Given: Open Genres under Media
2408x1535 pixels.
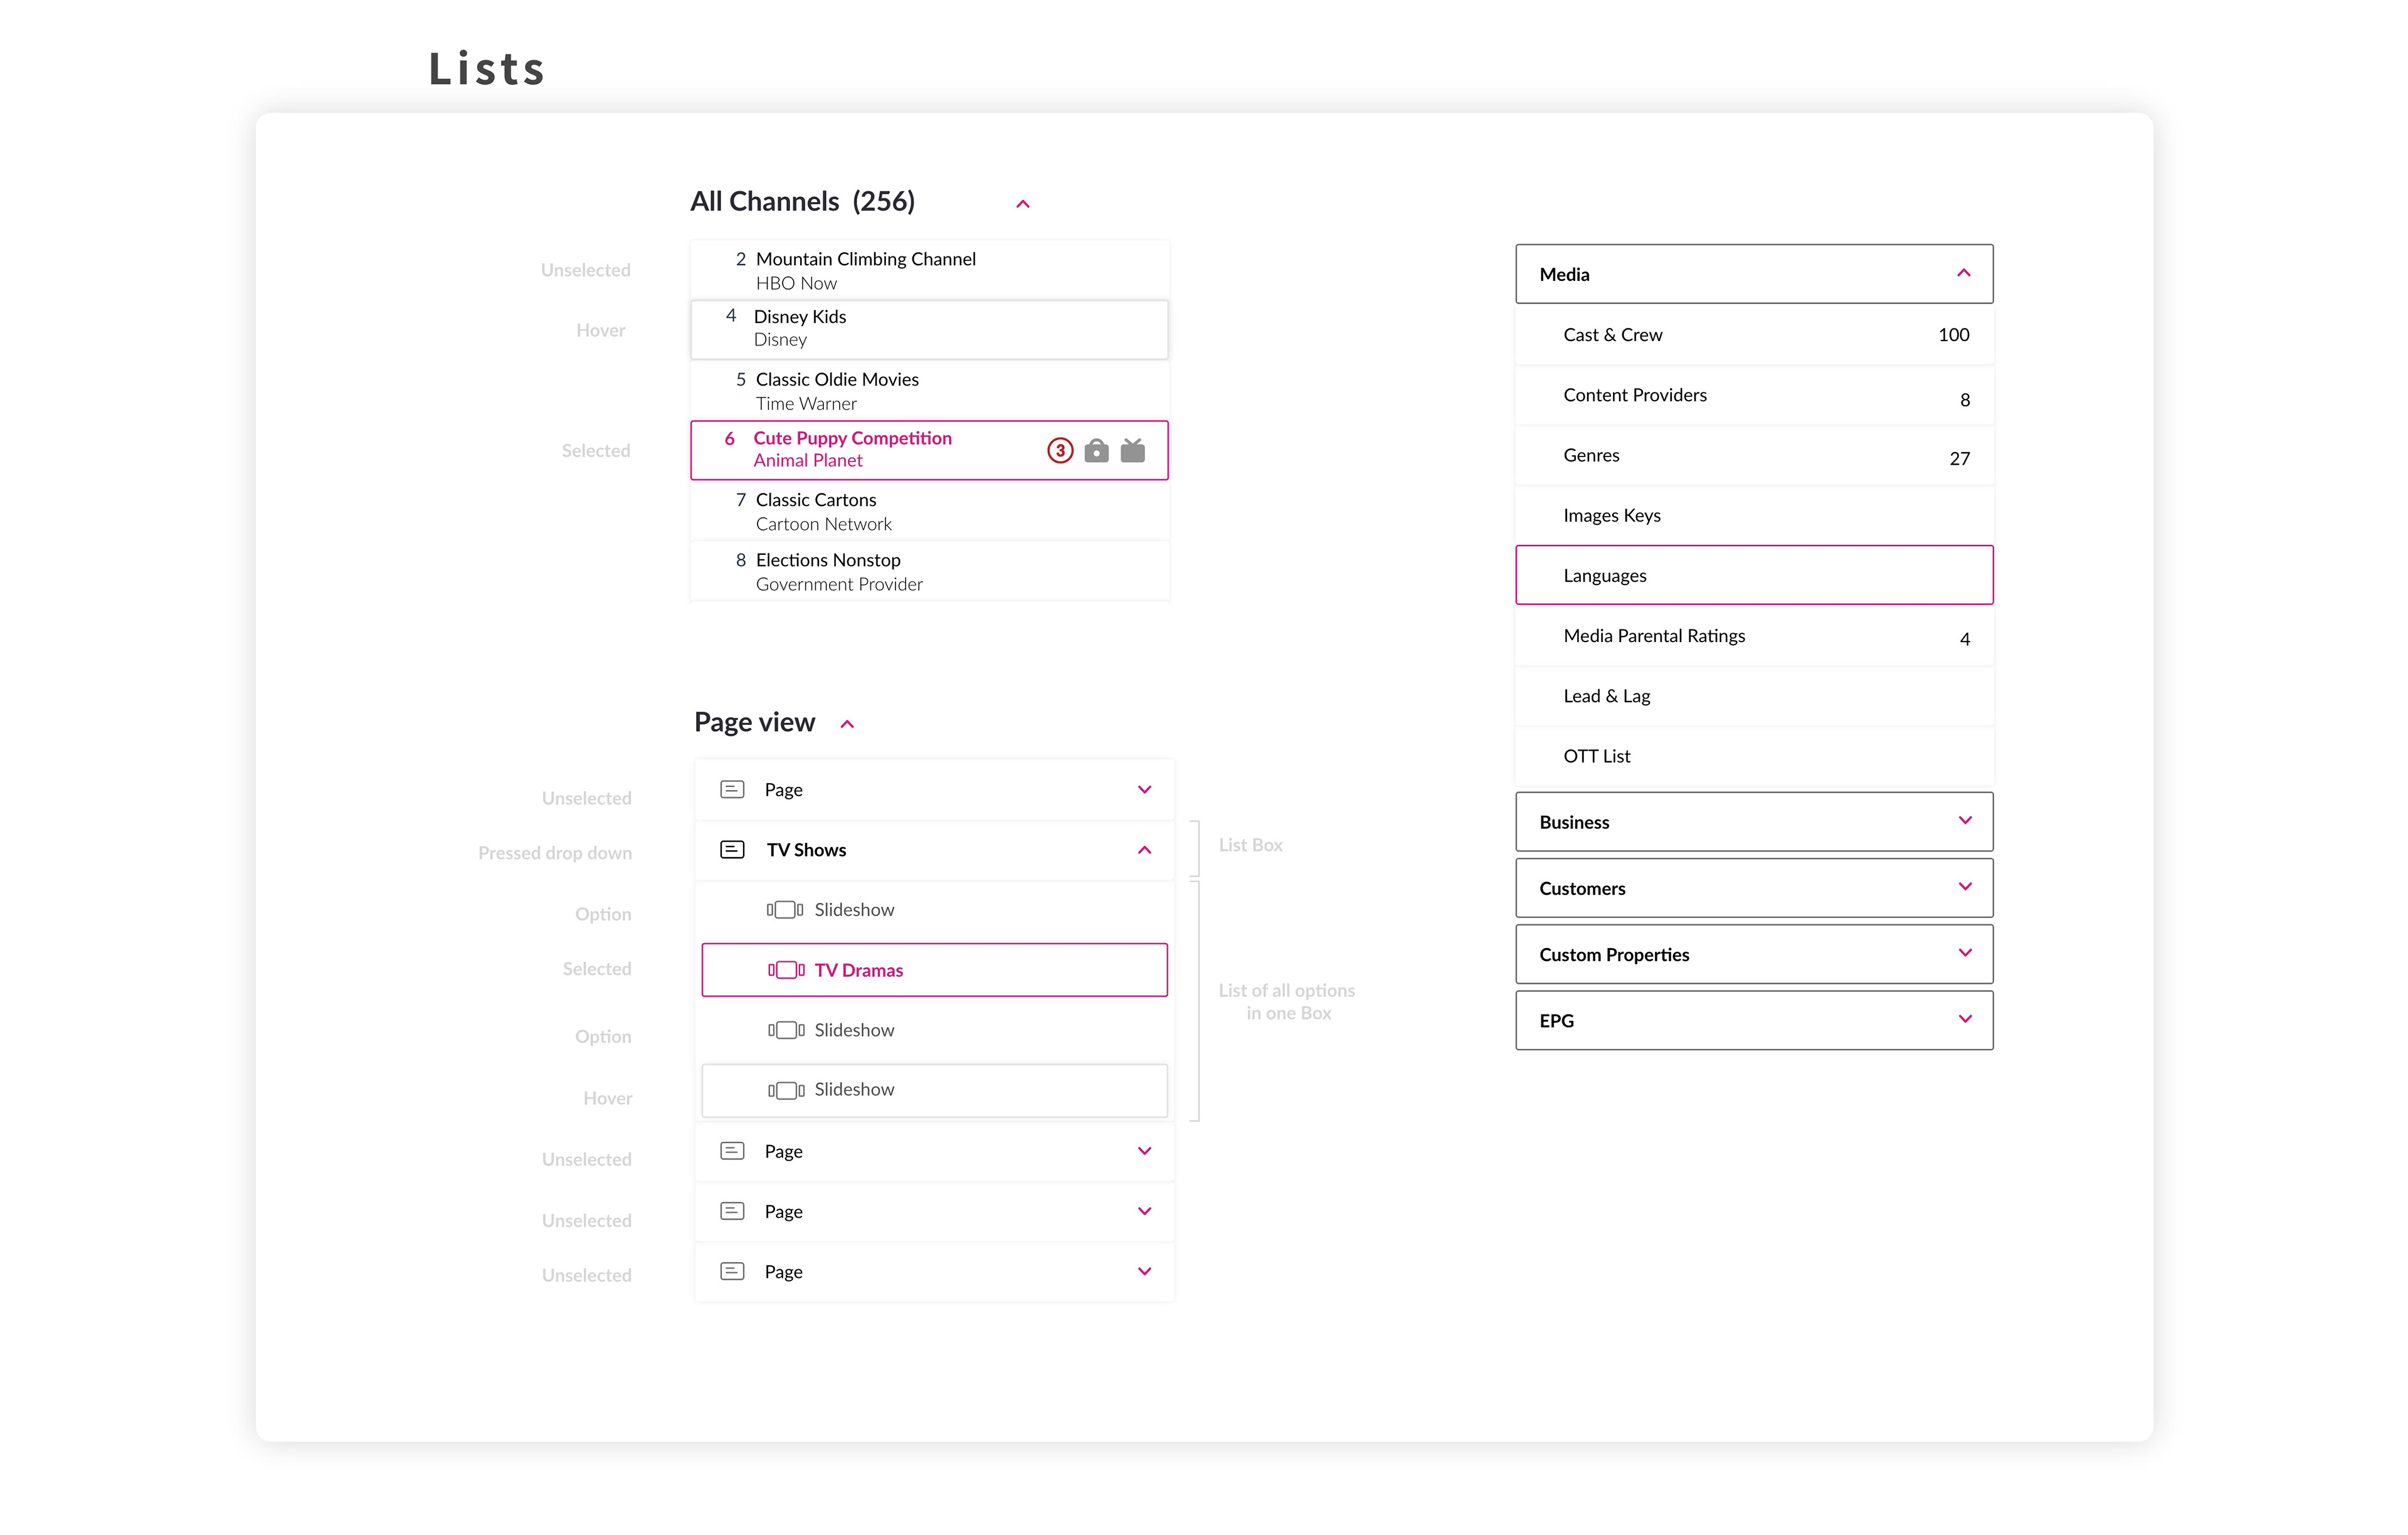Looking at the screenshot, I should click(1753, 455).
